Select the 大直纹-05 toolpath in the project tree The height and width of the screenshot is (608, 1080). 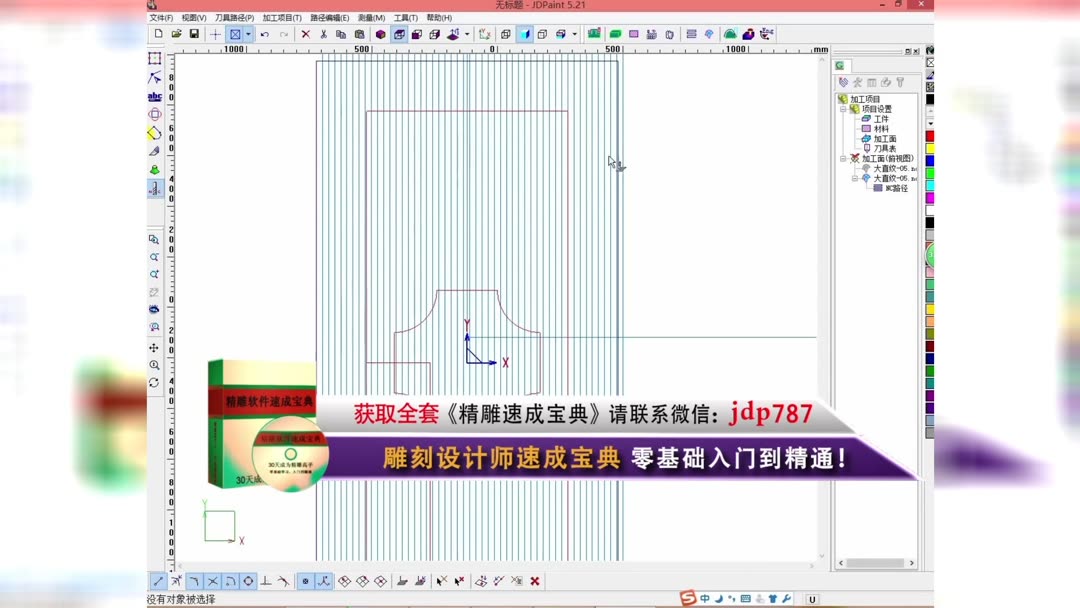890,168
